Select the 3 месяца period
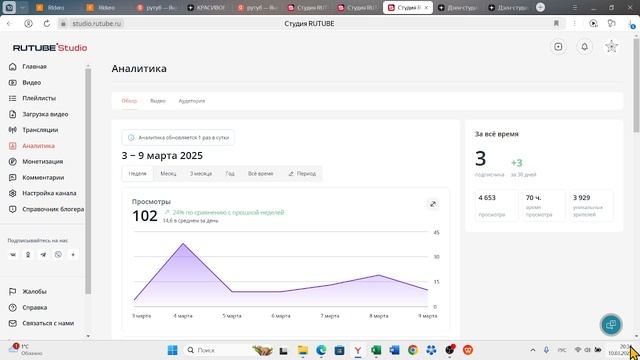 click(x=201, y=173)
